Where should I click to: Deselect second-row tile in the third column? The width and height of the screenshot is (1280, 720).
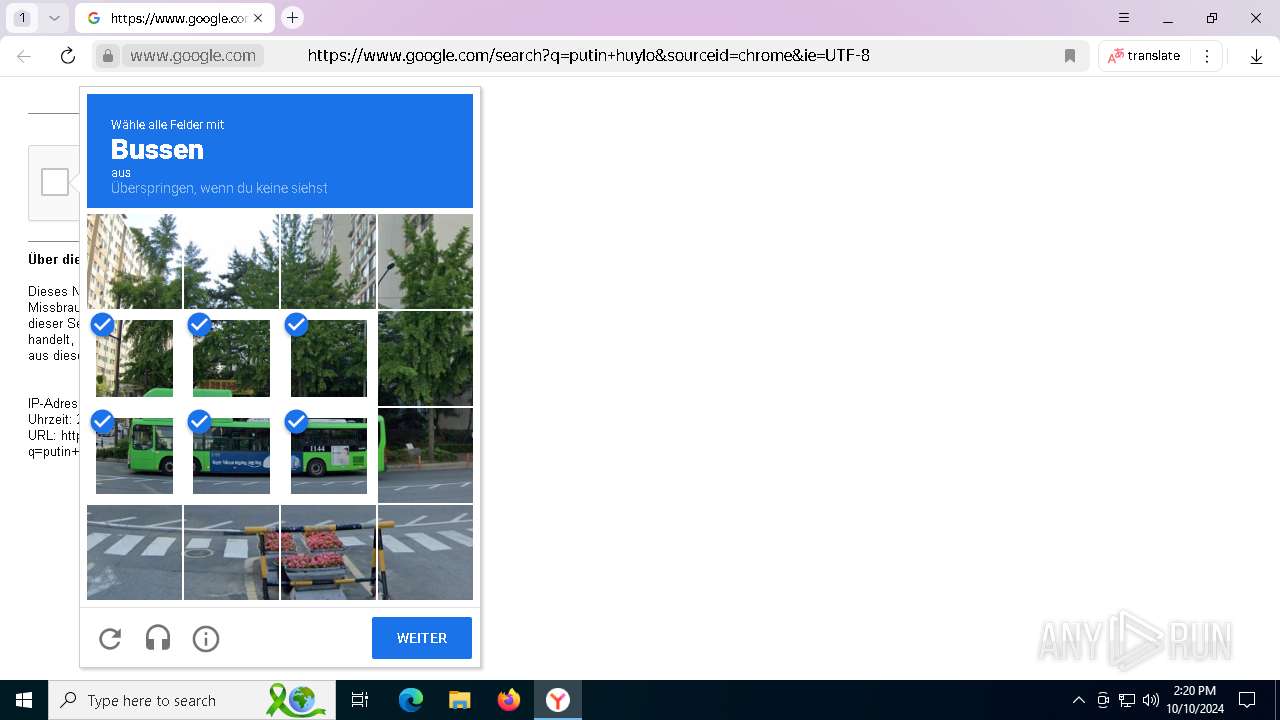pos(328,358)
